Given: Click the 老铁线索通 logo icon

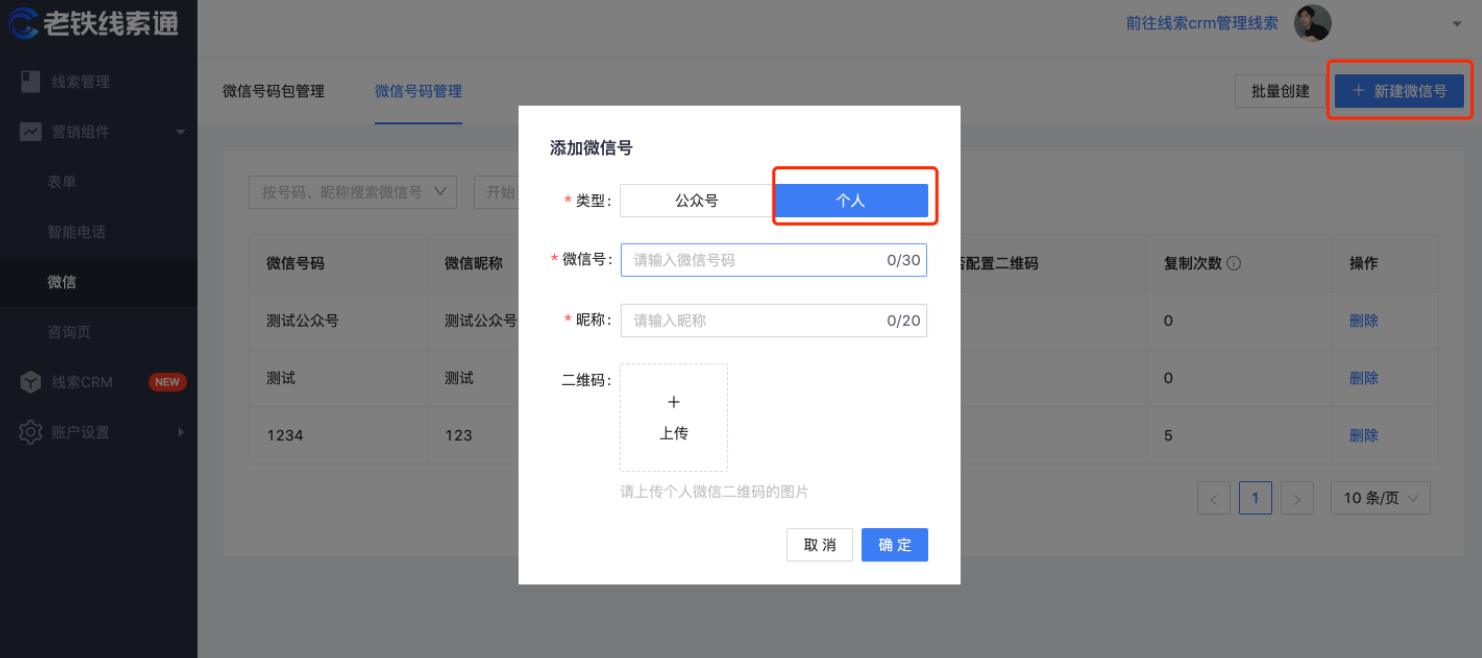Looking at the screenshot, I should click(22, 24).
